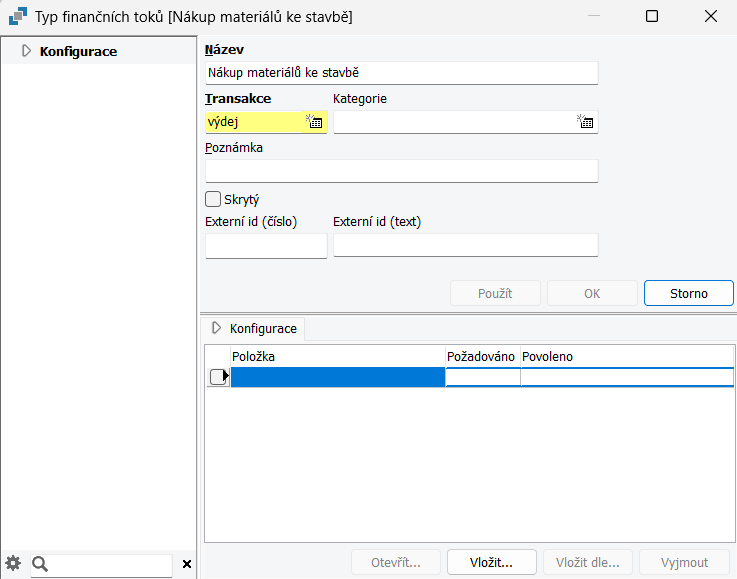Click the Storno button
Viewport: 737px width, 579px height.
[x=689, y=293]
